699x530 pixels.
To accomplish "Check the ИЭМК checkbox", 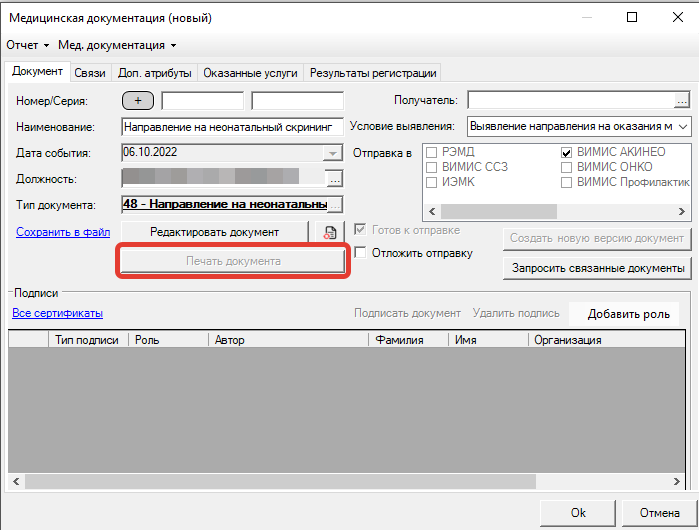I will [431, 182].
